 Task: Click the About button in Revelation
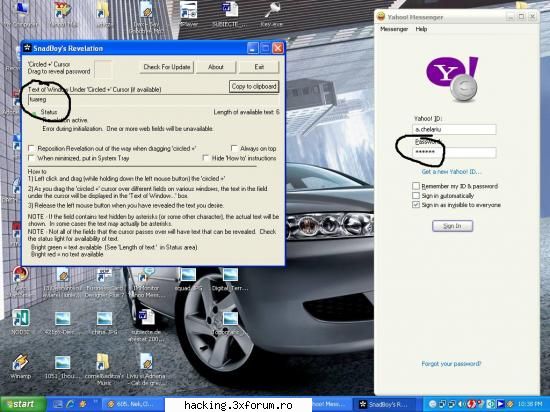click(216, 67)
